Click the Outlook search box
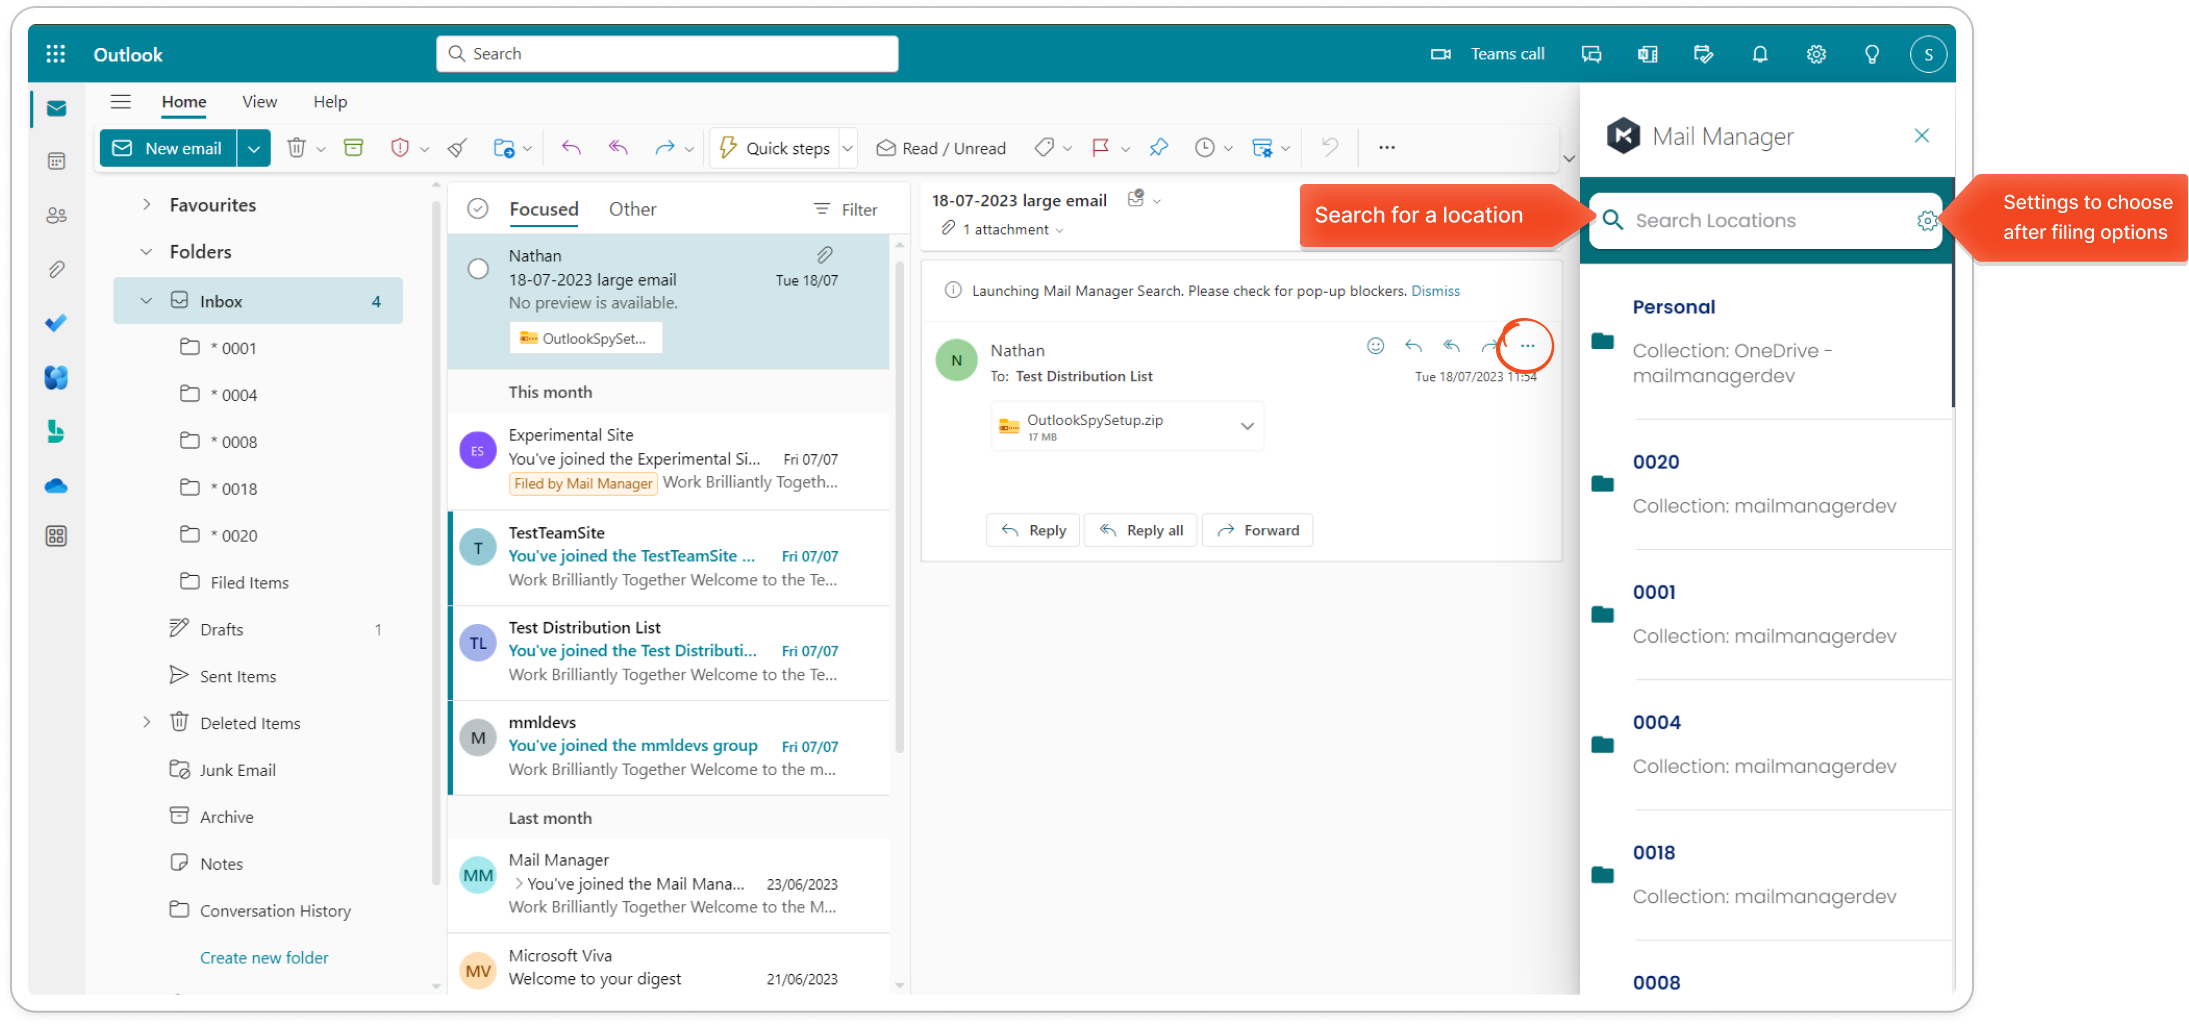Screen dimensions: 2189x1027 (667, 54)
